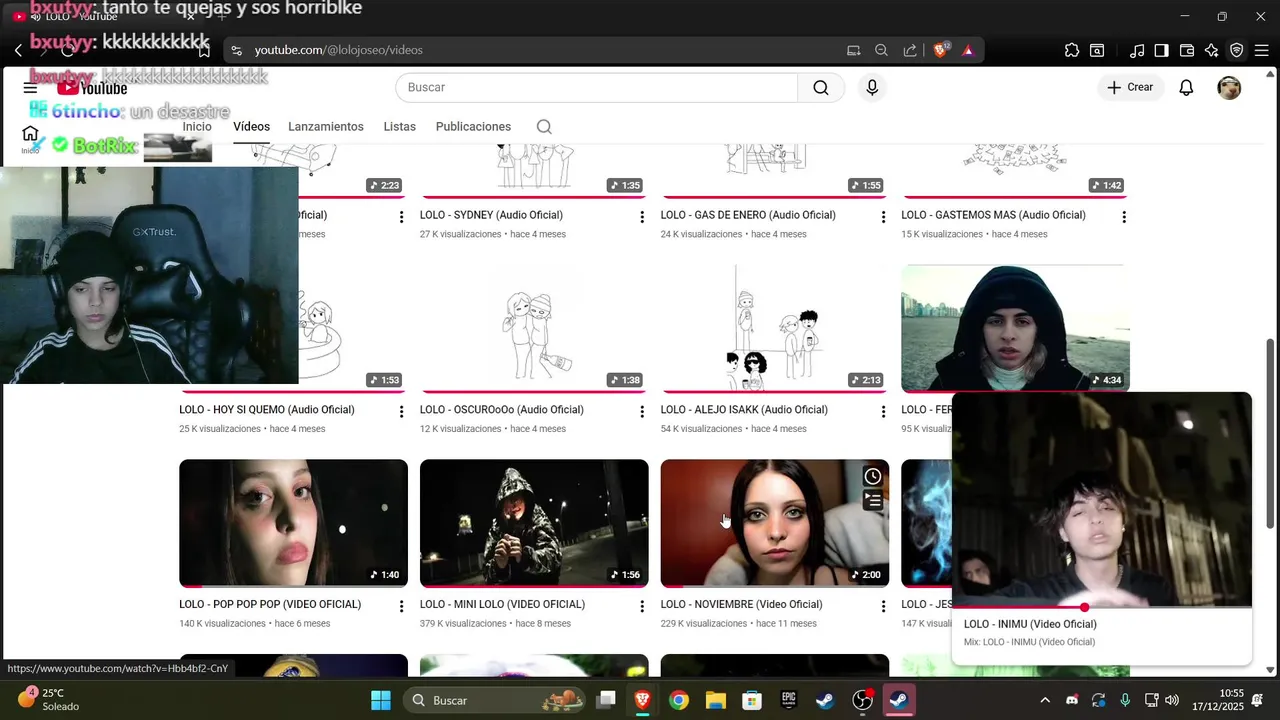Click the share page icon in address bar
Image resolution: width=1280 pixels, height=720 pixels.
click(910, 50)
